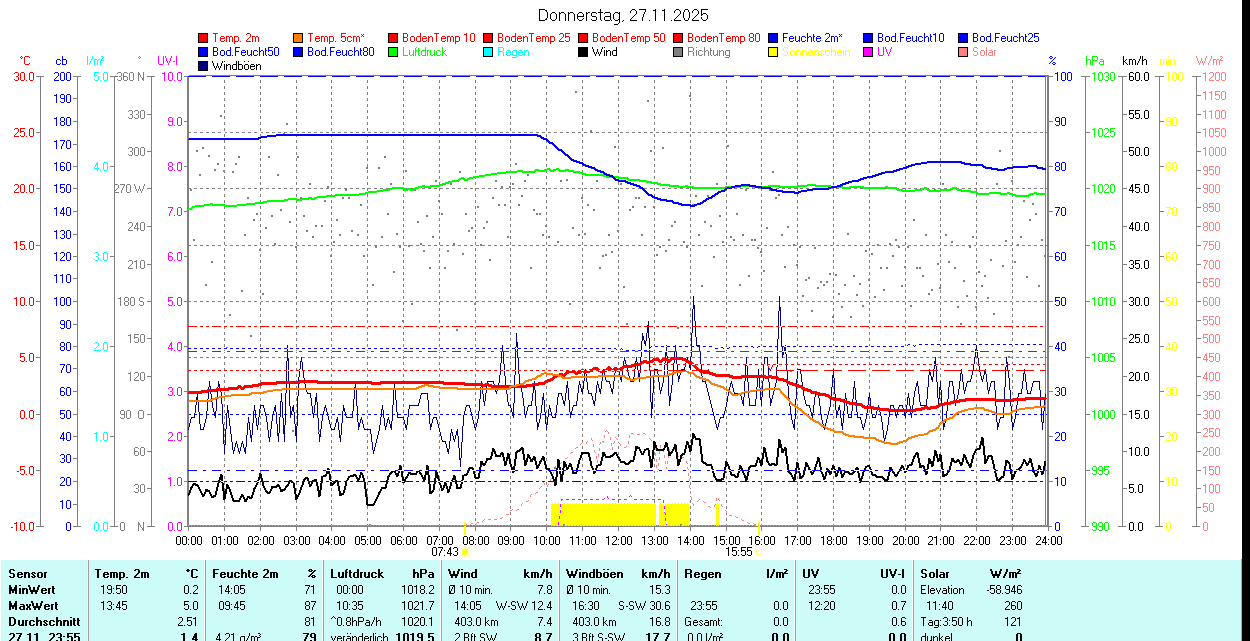Click the sunrise sun icon at 07:43
Viewport: 1250px width, 641px height.
pos(466,551)
